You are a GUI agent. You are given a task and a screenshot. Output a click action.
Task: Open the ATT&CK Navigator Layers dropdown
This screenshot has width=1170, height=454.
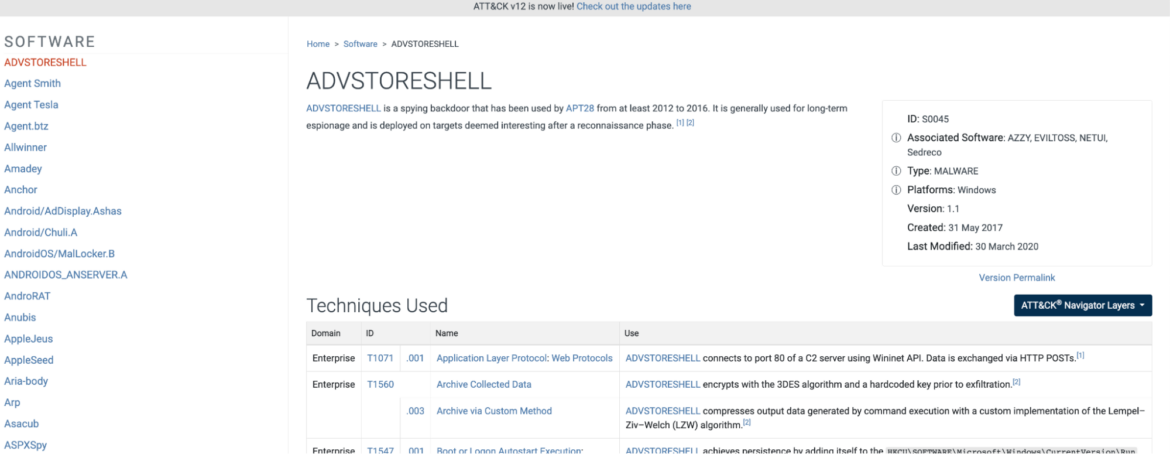(x=1083, y=305)
